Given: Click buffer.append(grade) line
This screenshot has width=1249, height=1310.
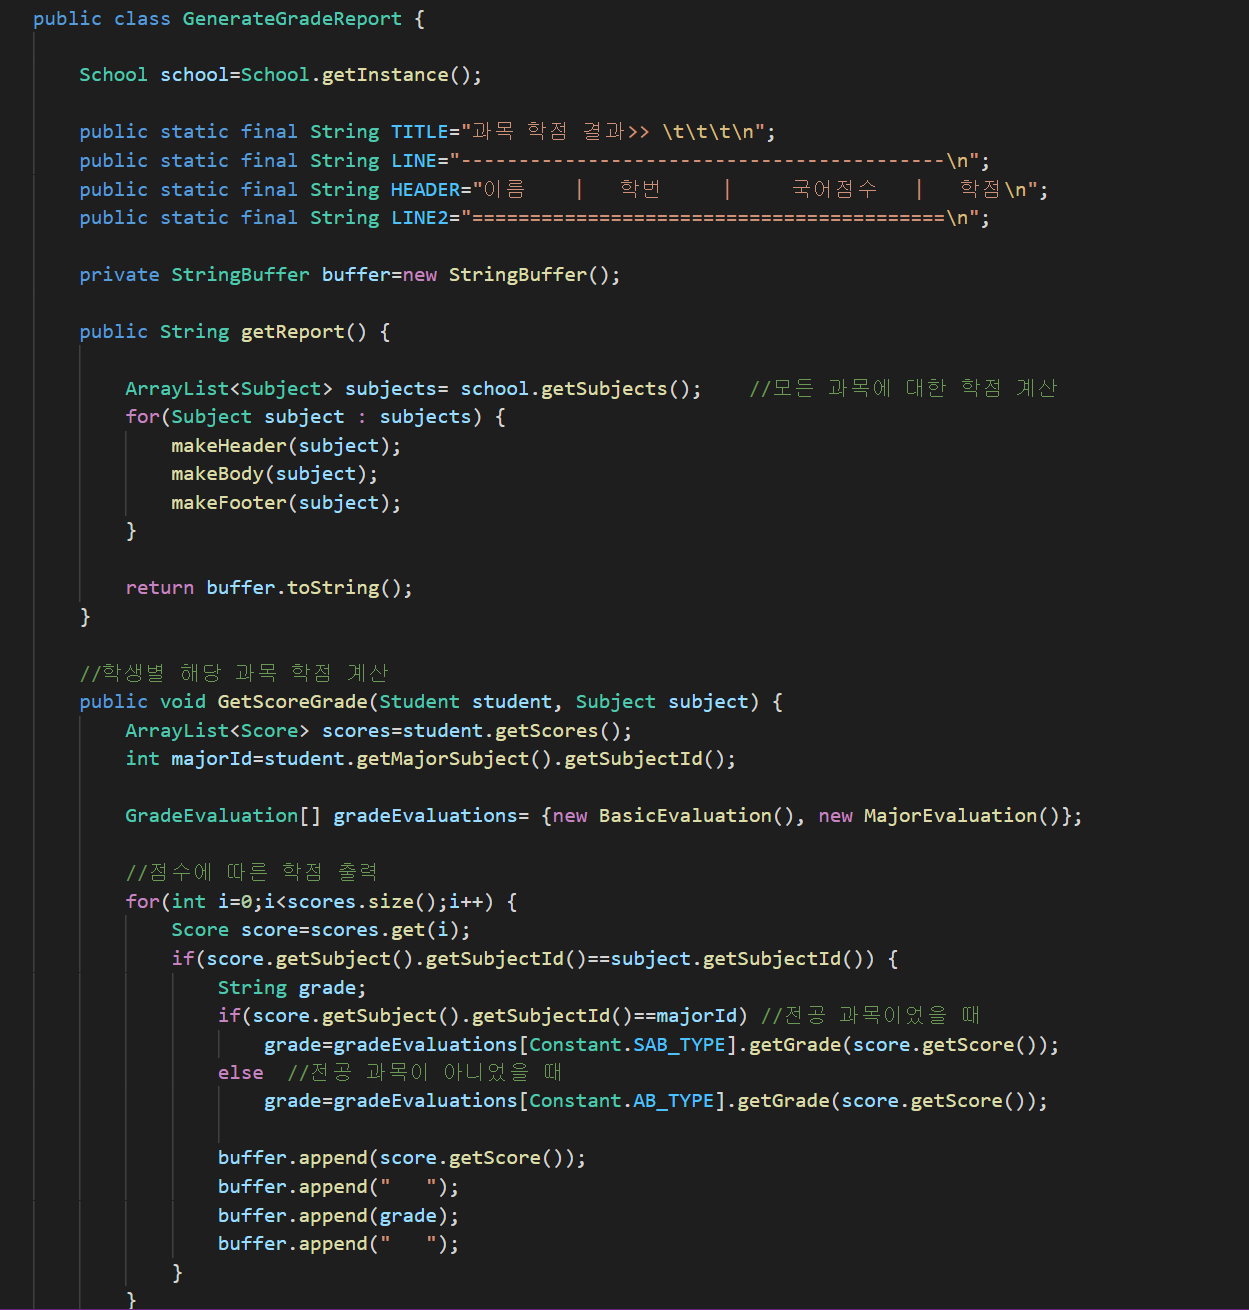Looking at the screenshot, I should [x=338, y=1216].
